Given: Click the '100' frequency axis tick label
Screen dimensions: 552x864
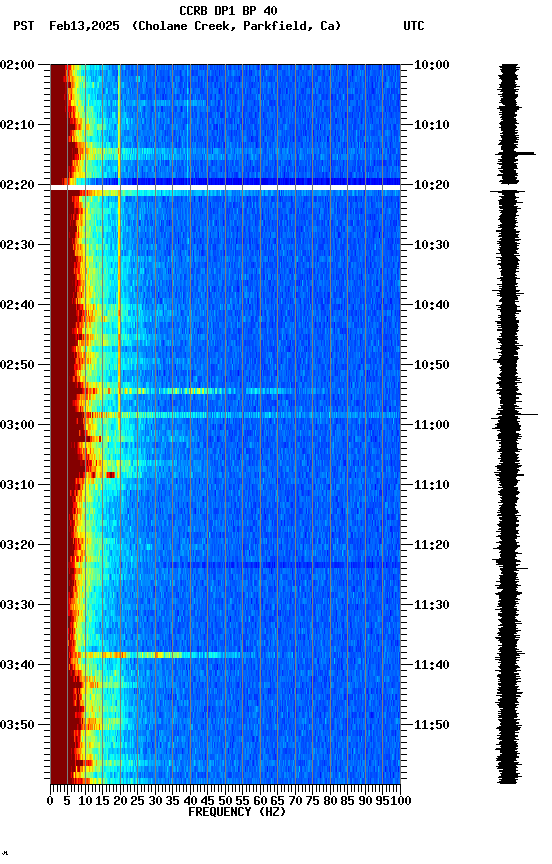Looking at the screenshot, I should coord(401,801).
